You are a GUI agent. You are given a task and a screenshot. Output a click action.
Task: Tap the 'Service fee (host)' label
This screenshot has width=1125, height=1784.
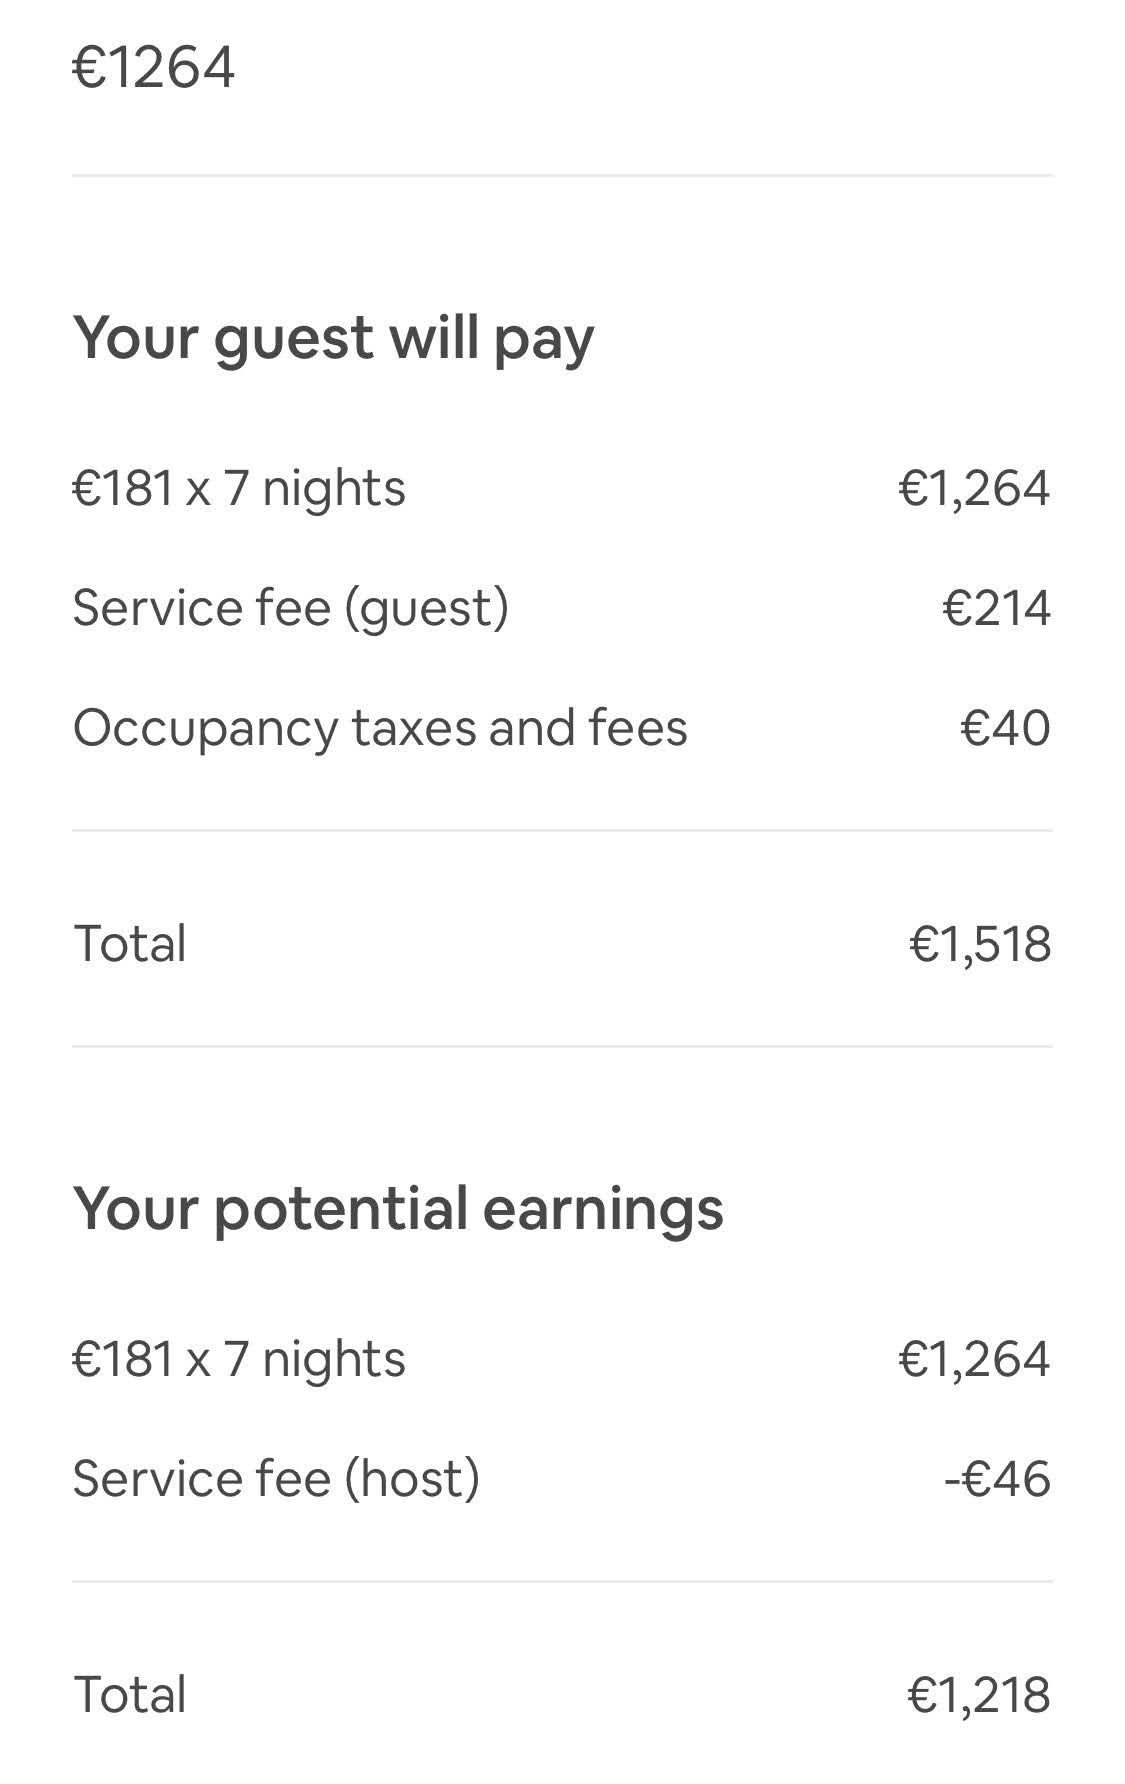click(276, 1479)
